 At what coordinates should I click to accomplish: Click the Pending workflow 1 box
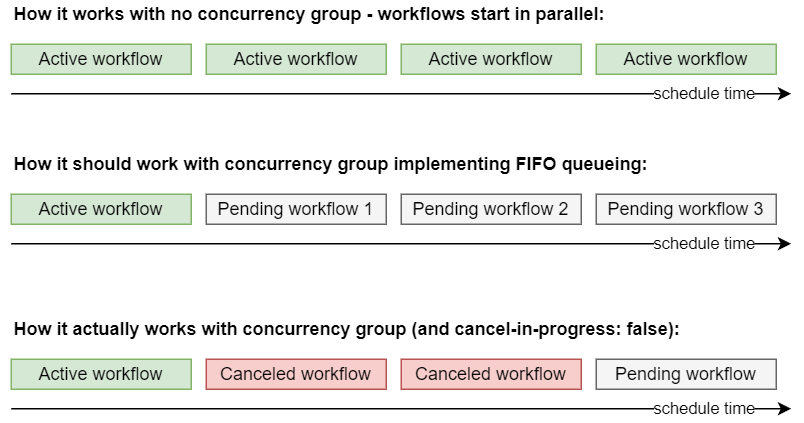[296, 209]
